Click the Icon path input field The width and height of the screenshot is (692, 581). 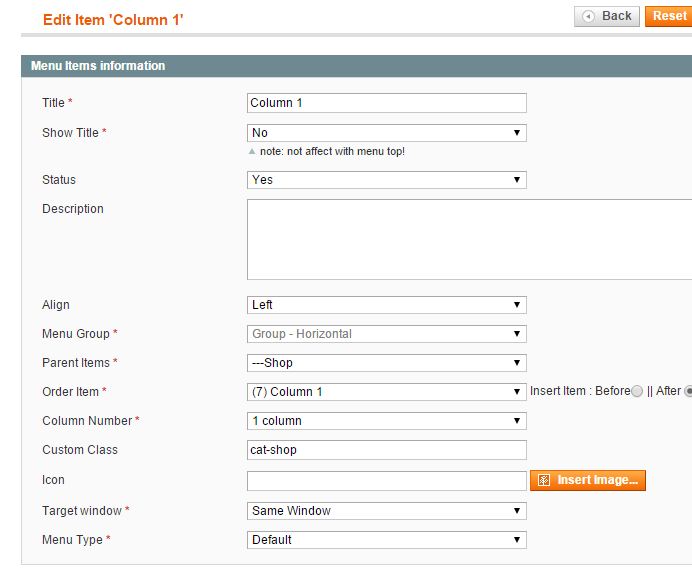387,481
